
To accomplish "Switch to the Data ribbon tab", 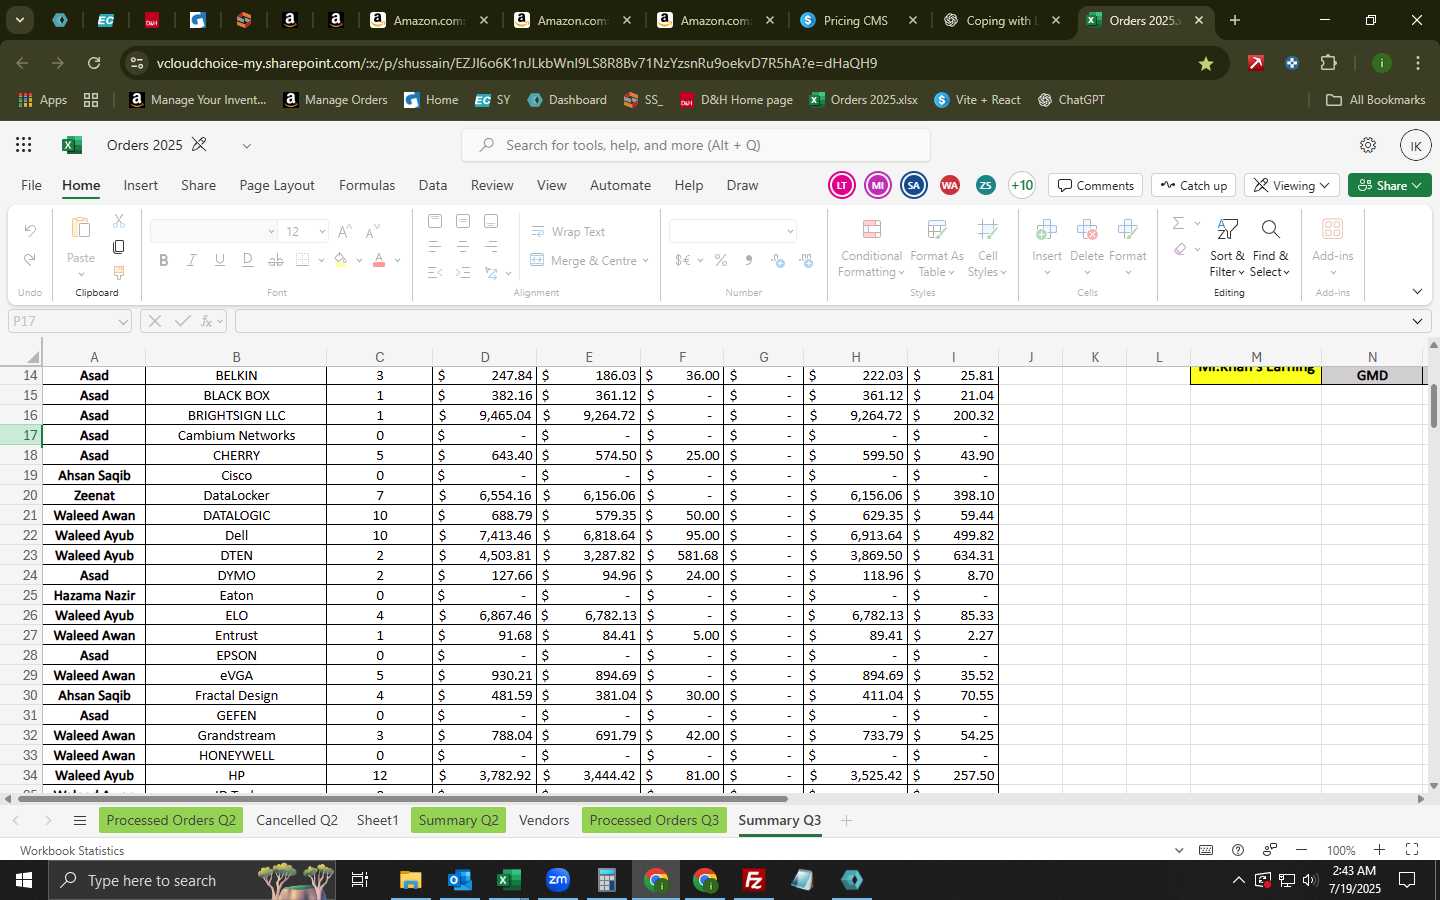I will pyautogui.click(x=433, y=185).
